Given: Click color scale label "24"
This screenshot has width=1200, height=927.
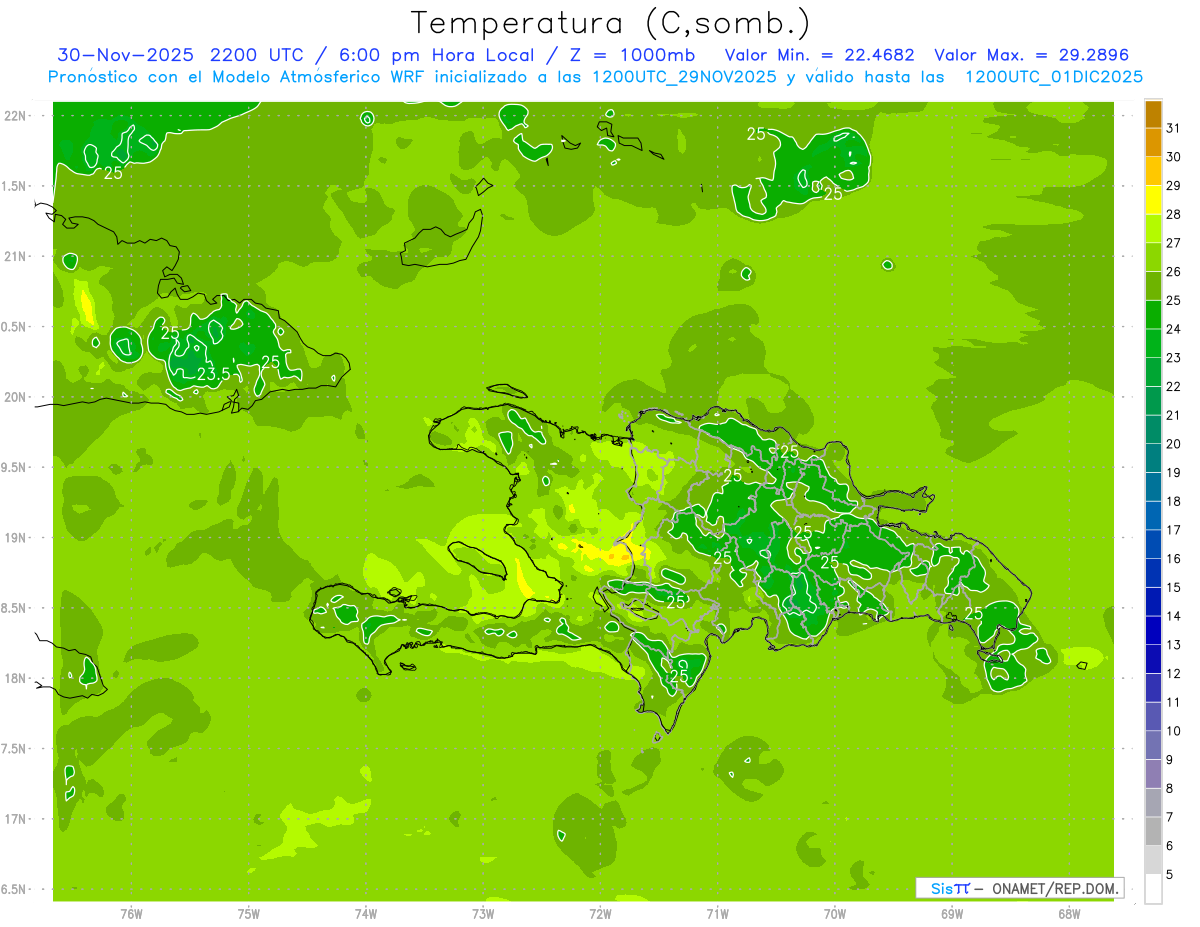Looking at the screenshot, I should [x=1174, y=328].
